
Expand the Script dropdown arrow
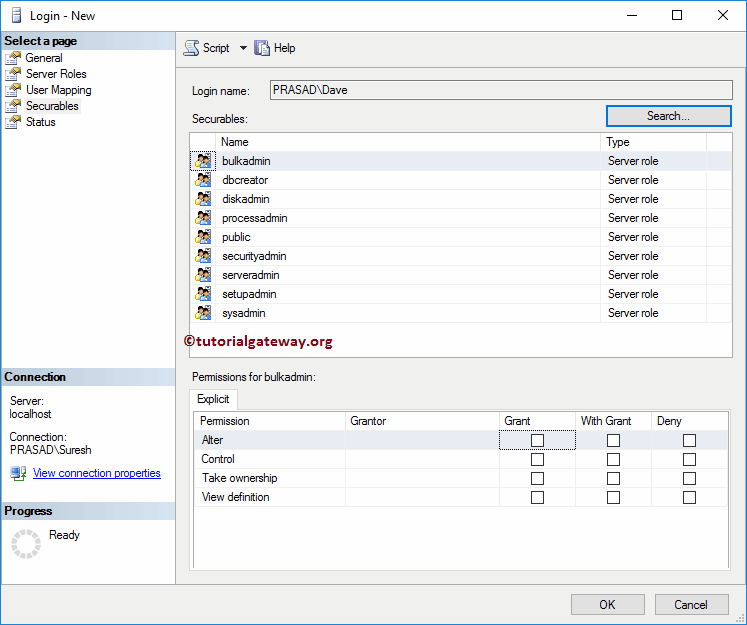tap(243, 48)
